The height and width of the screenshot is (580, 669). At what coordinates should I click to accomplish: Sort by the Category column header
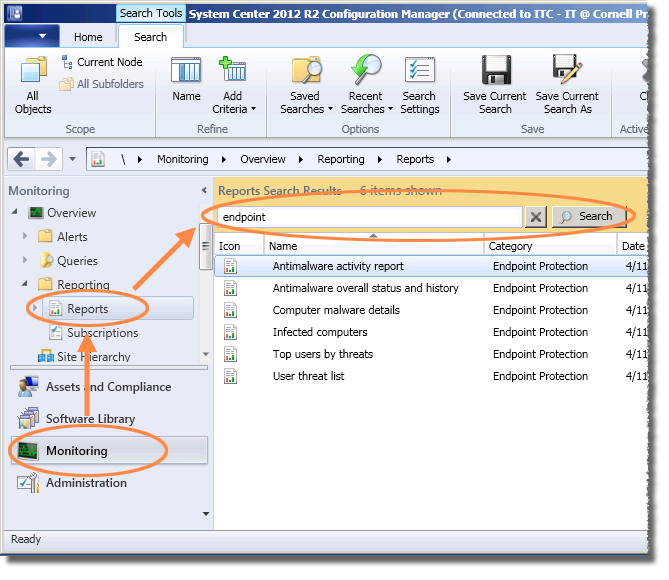pyautogui.click(x=551, y=246)
